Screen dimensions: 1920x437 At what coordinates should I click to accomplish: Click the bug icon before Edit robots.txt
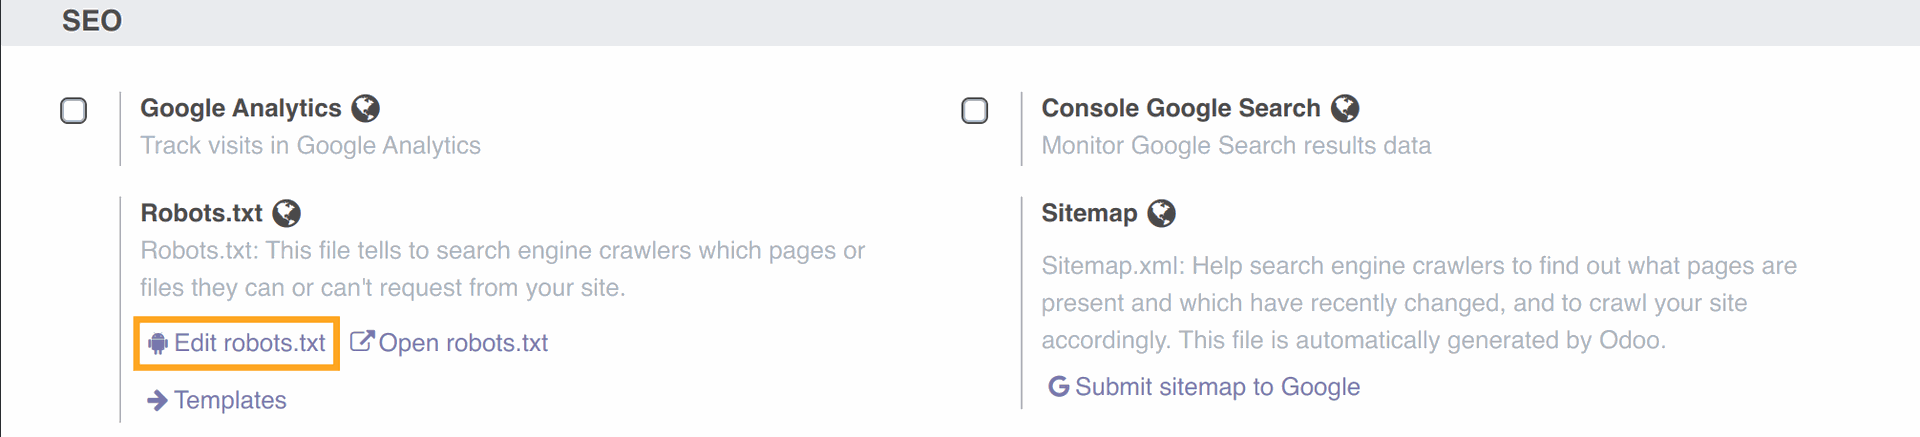pyautogui.click(x=157, y=344)
